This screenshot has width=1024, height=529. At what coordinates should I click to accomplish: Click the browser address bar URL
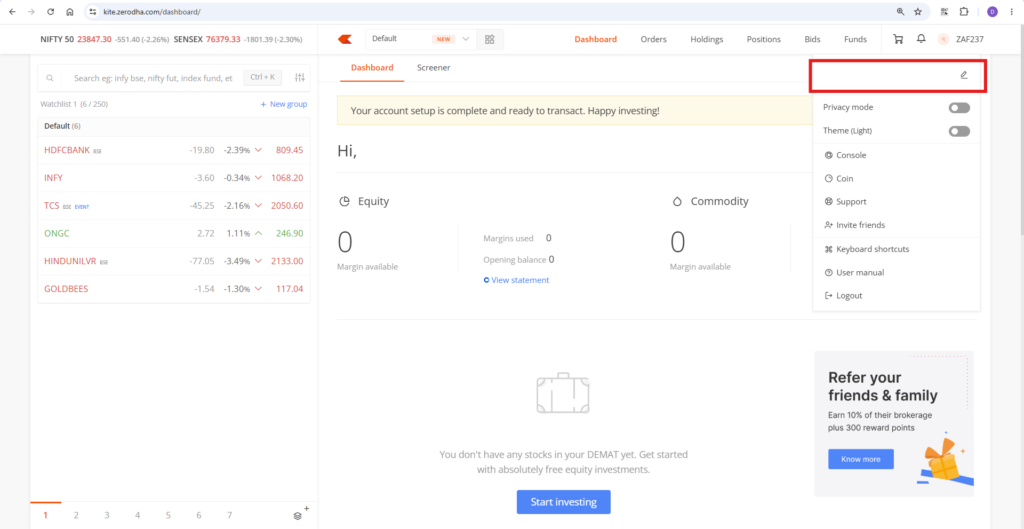pyautogui.click(x=152, y=12)
